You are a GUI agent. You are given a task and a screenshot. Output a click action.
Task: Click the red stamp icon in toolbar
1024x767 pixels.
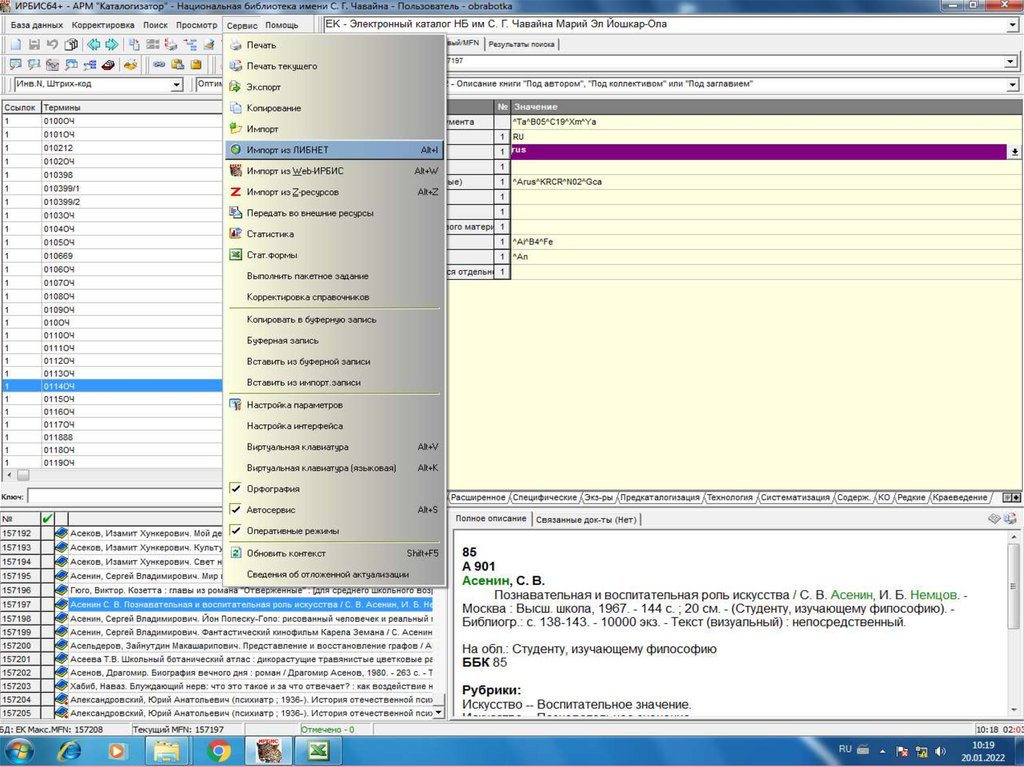(x=108, y=64)
